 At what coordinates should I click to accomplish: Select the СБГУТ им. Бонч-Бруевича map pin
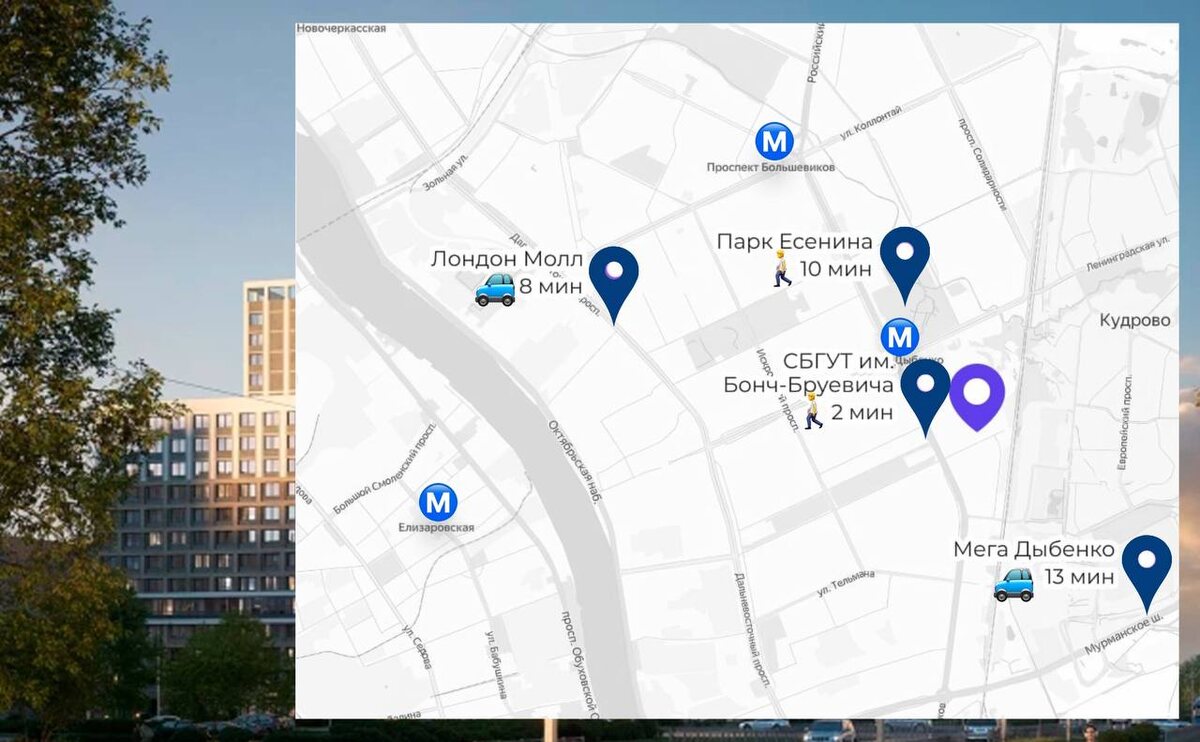926,397
